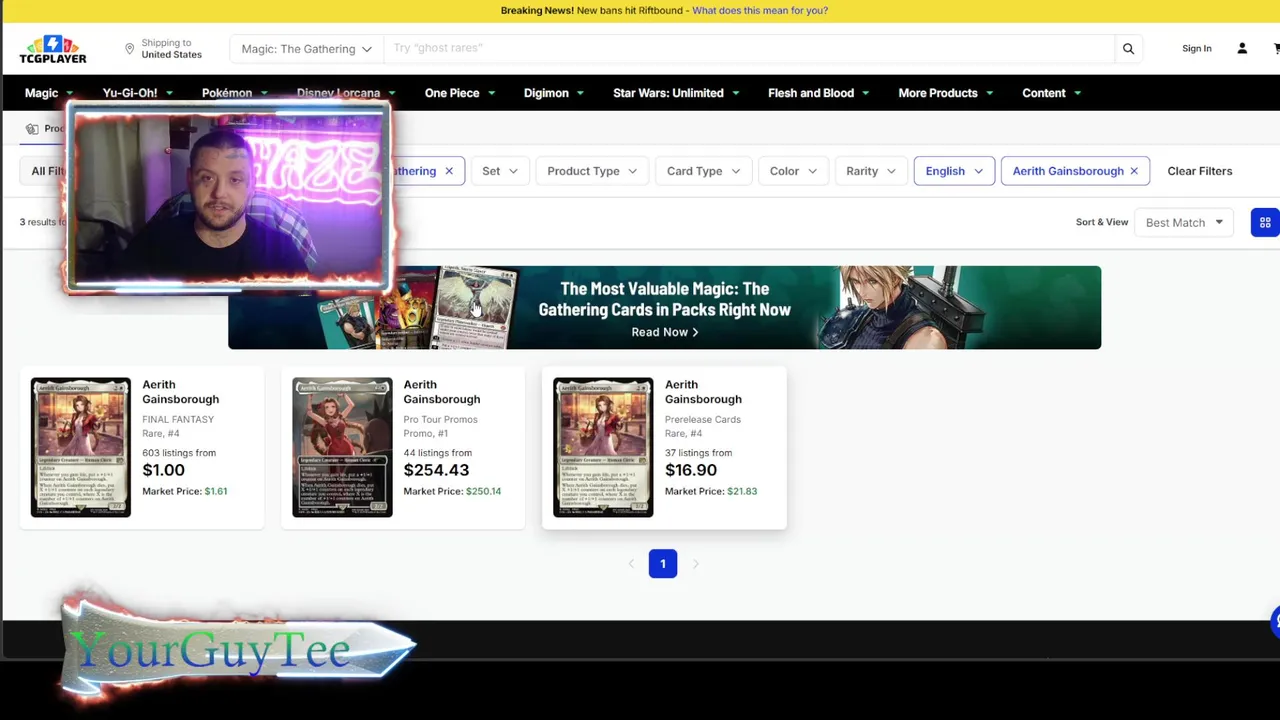This screenshot has width=1280, height=720.
Task: Select page 1 in pagination
Action: pyautogui.click(x=662, y=564)
